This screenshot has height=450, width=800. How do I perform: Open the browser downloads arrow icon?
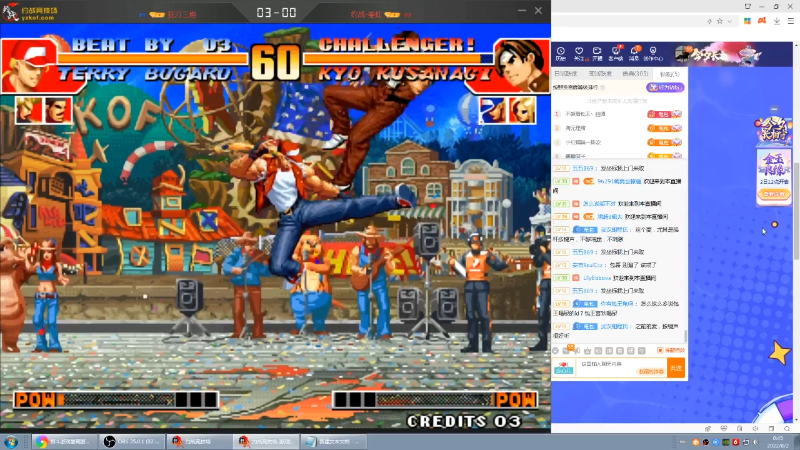777,21
